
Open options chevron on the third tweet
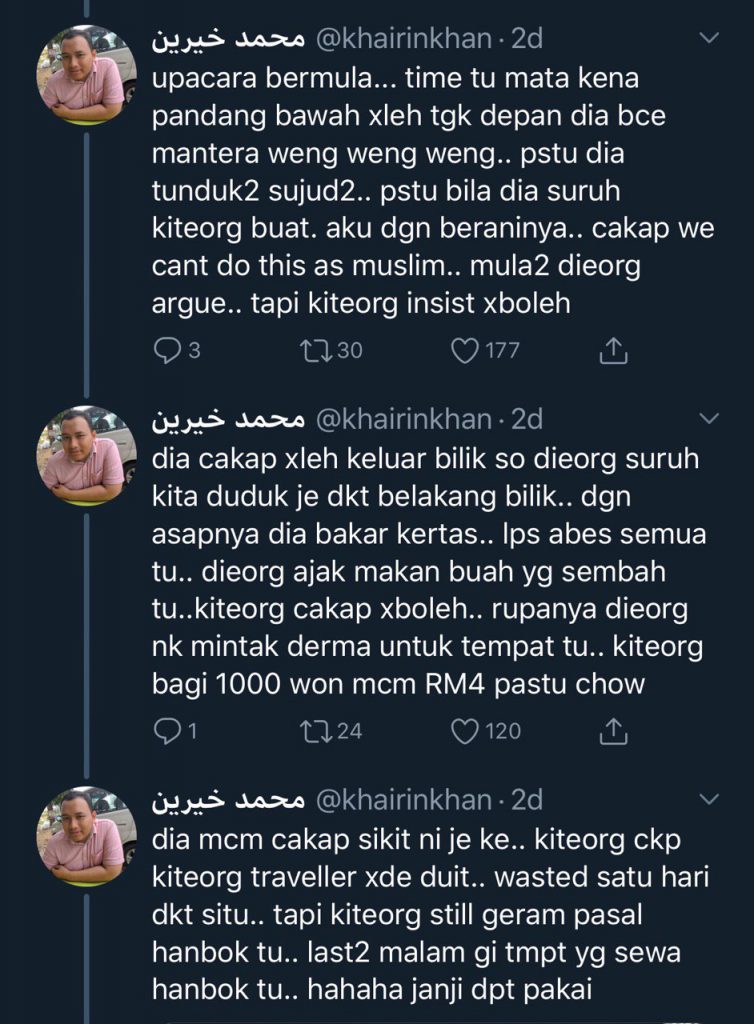[x=709, y=799]
